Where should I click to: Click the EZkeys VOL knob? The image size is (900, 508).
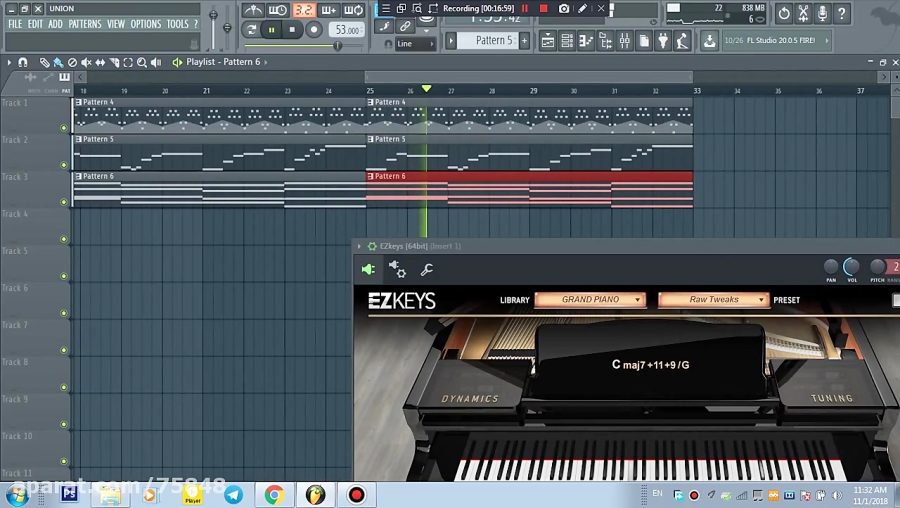click(x=851, y=266)
